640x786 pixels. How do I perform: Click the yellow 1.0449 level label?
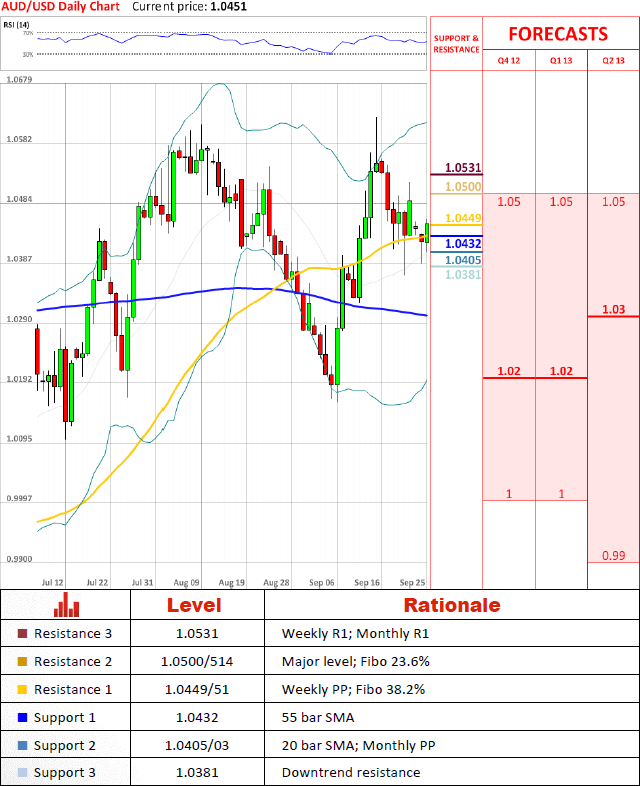click(463, 218)
